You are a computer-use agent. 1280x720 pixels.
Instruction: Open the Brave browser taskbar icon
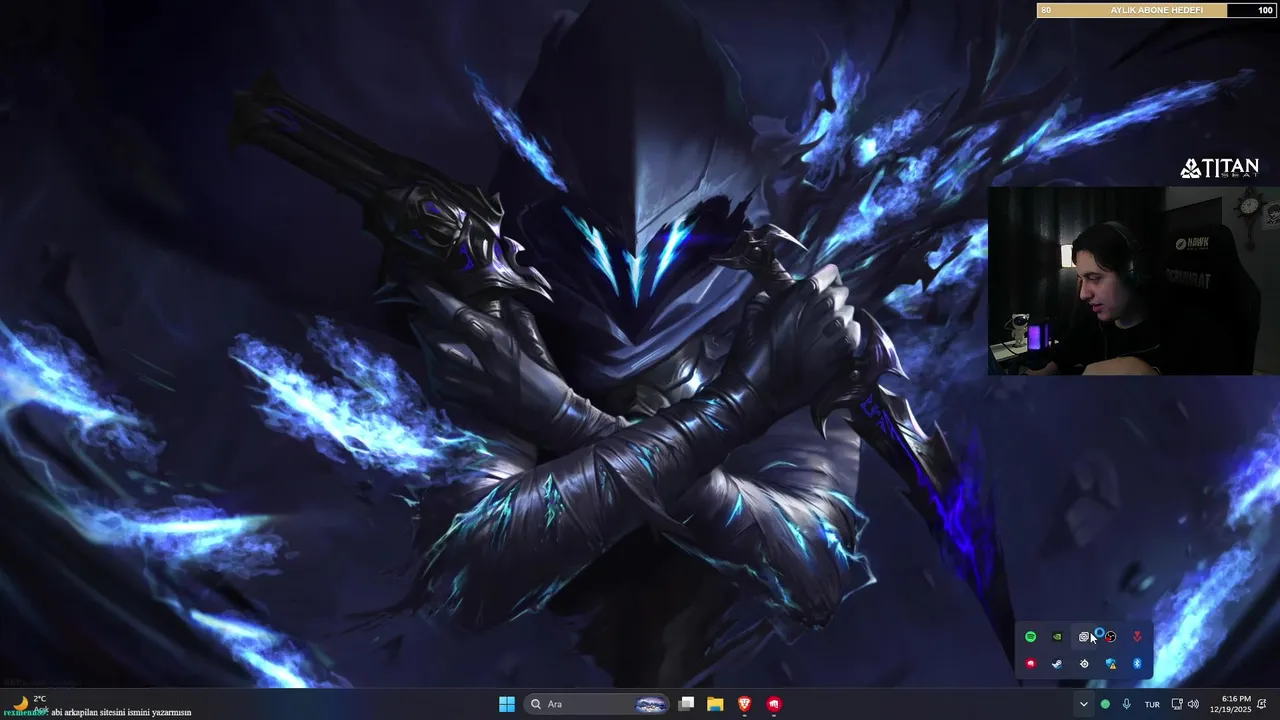tap(744, 704)
